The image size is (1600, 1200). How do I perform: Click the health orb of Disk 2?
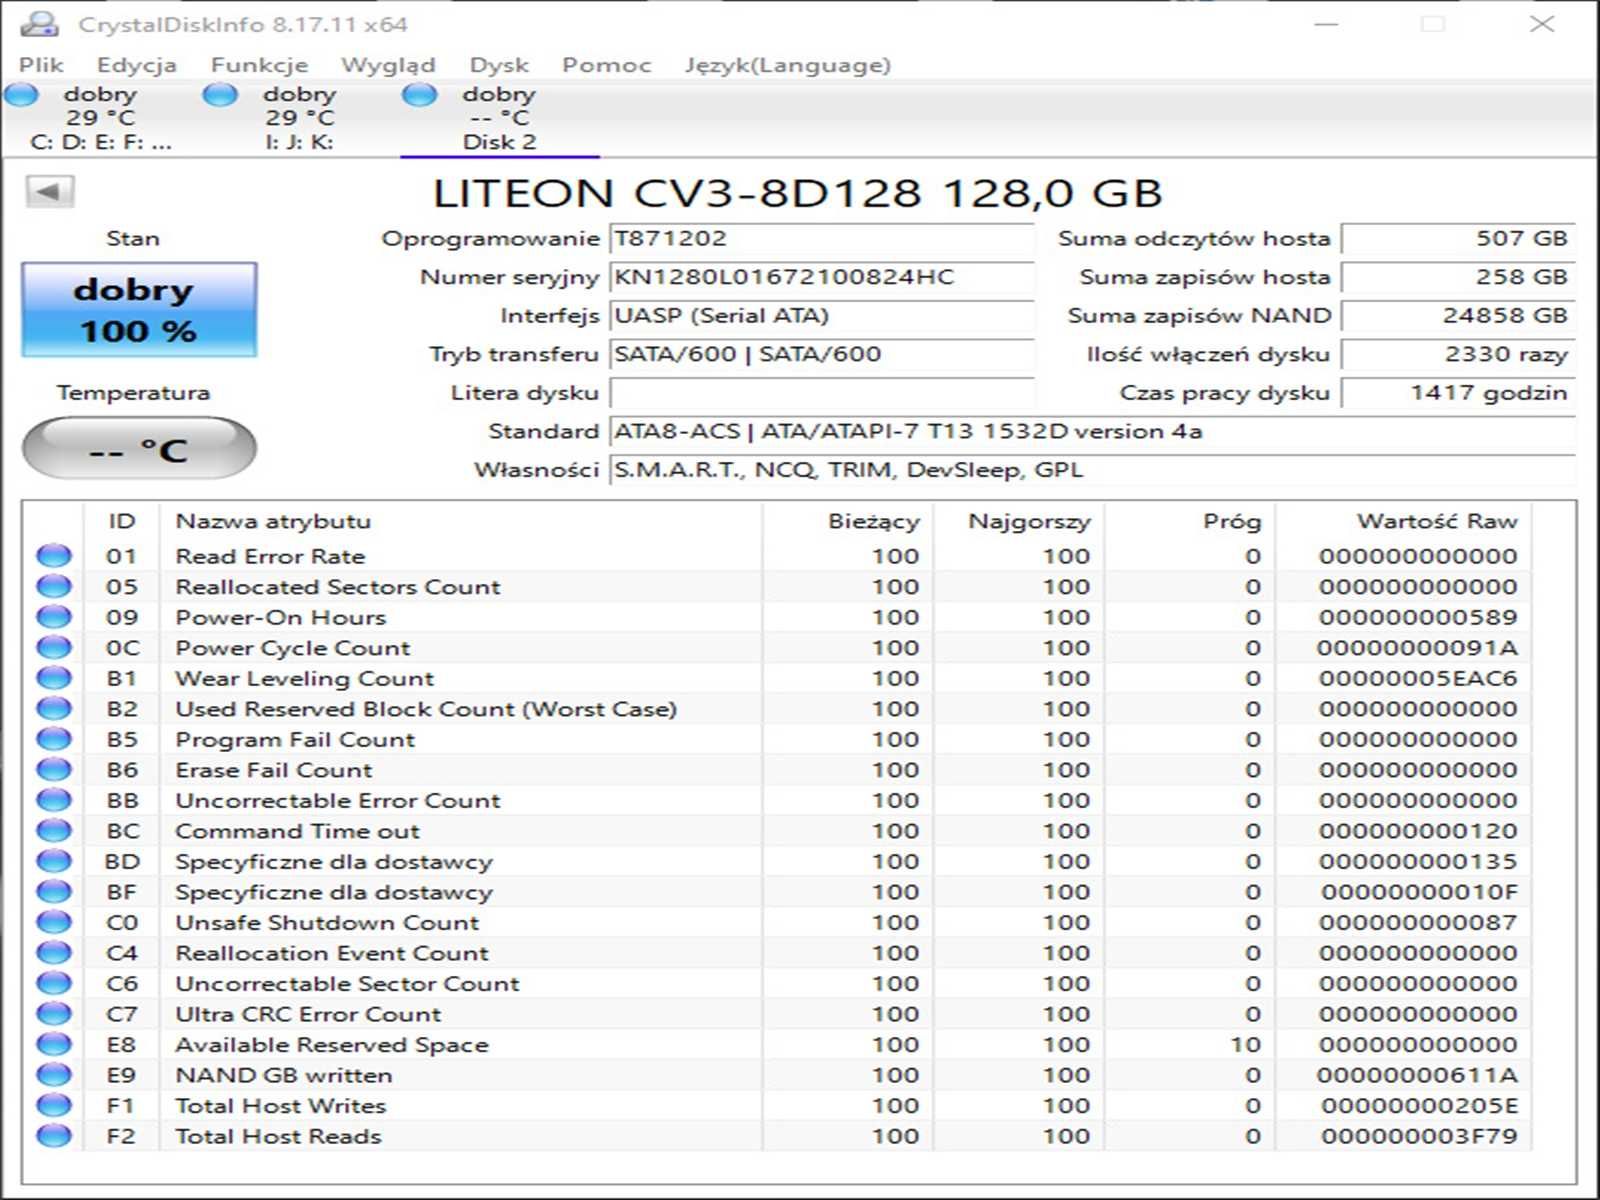point(419,95)
